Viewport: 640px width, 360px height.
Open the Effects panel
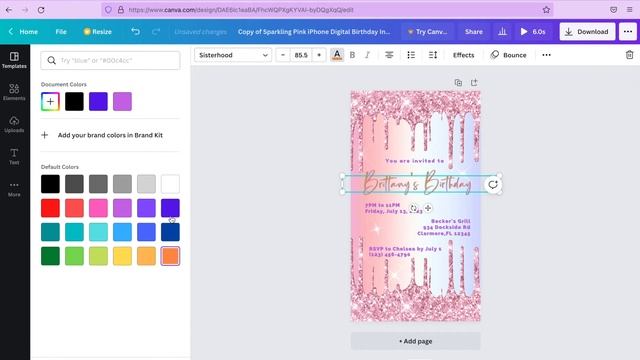464,55
